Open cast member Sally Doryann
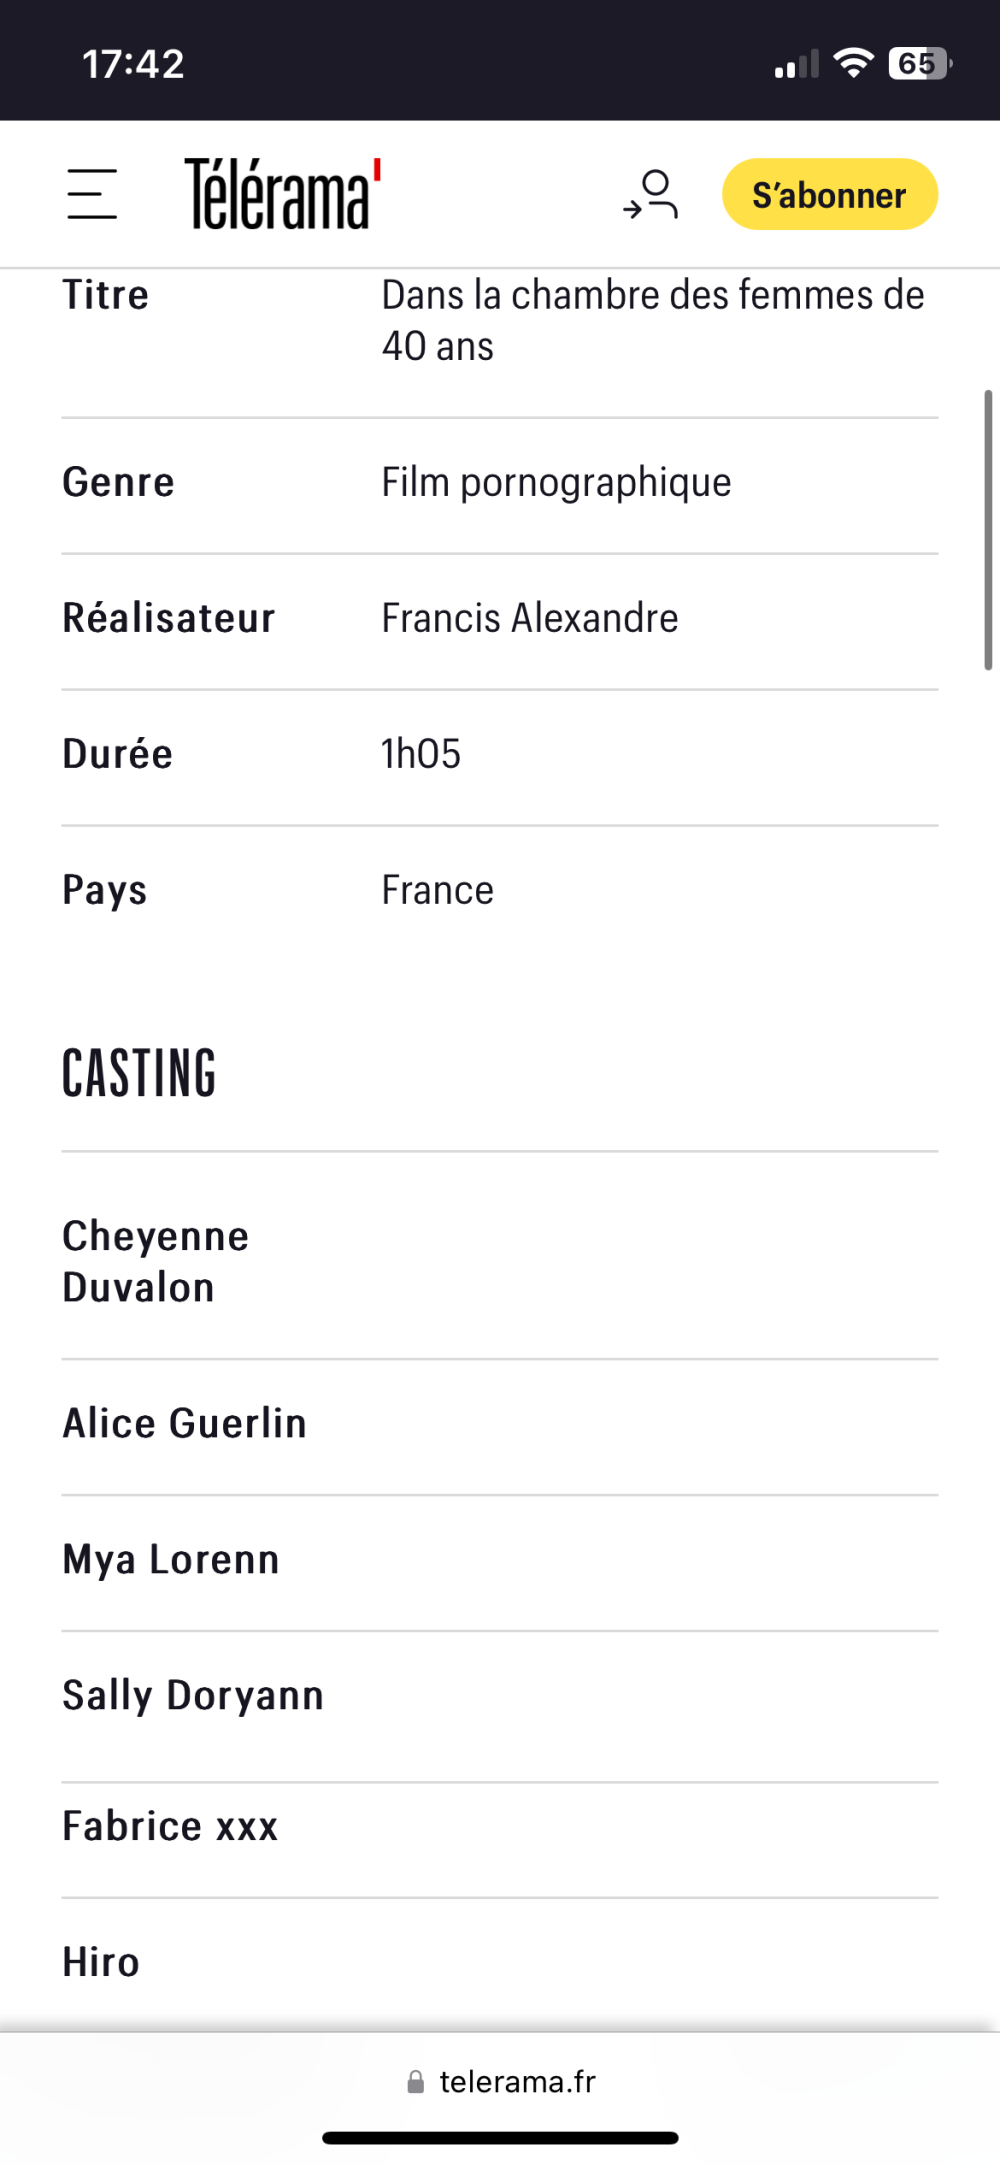1000x2165 pixels. click(x=193, y=1696)
